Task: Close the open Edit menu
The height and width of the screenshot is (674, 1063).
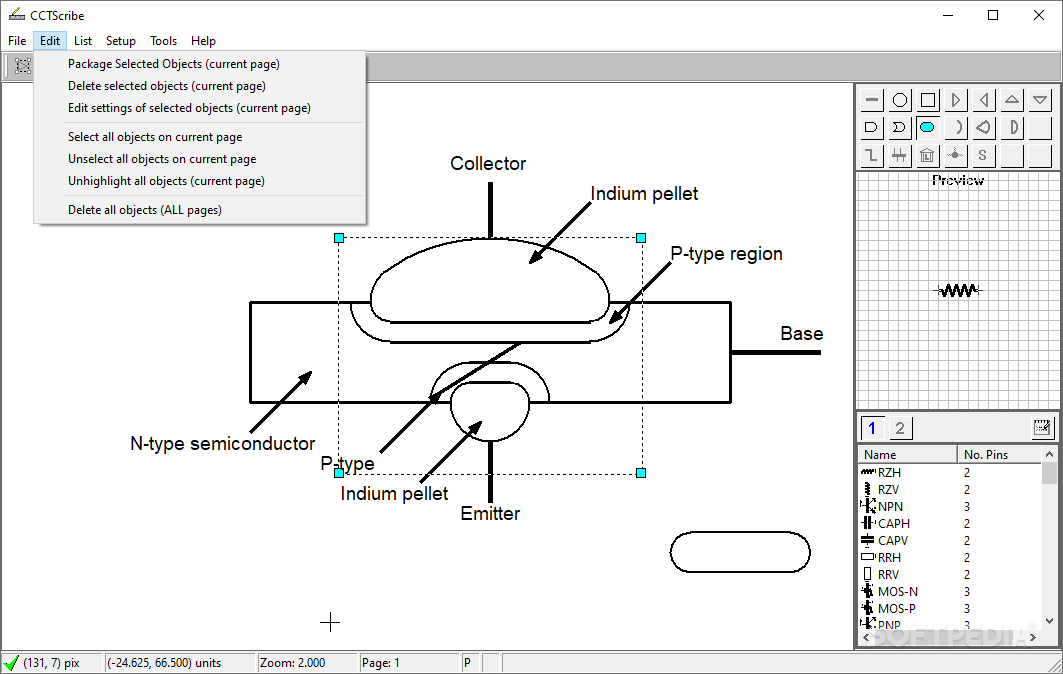Action: pos(49,41)
